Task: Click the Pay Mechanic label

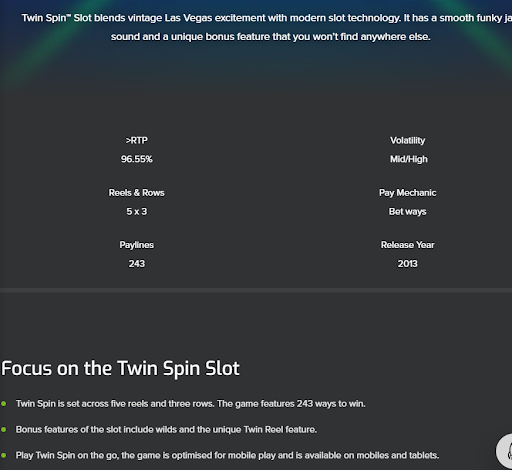Action: point(408,193)
